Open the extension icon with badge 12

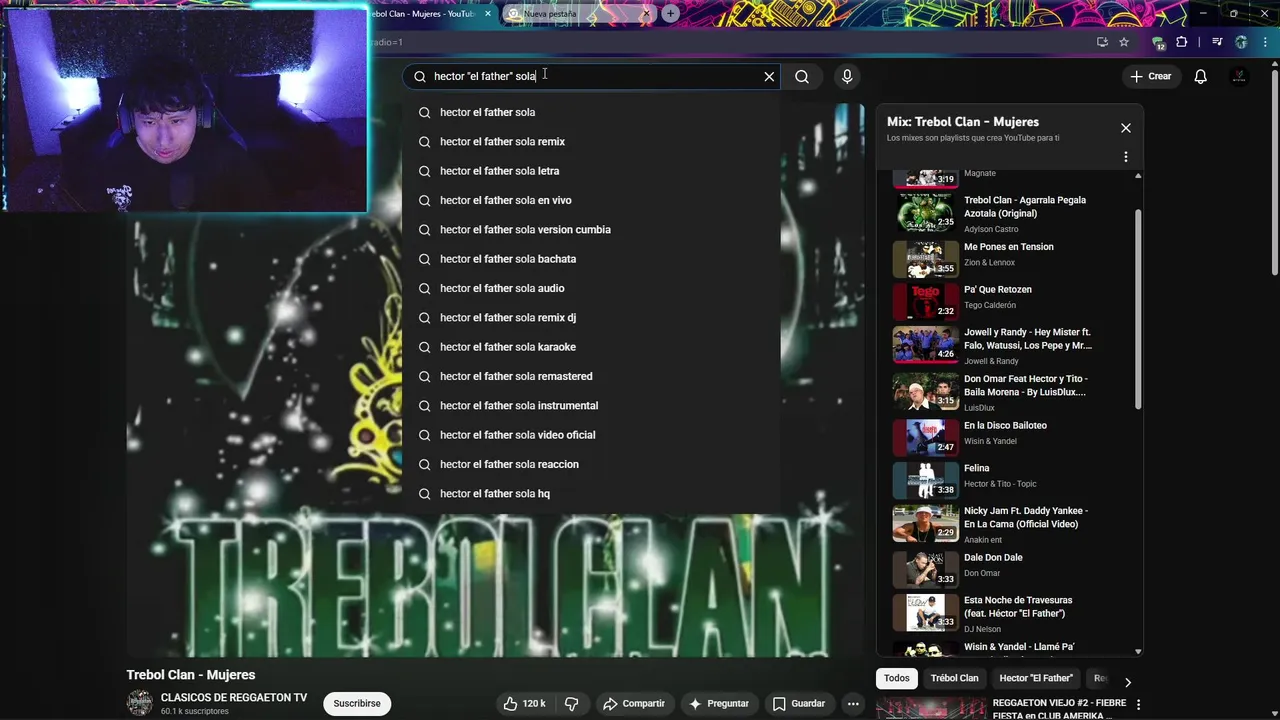point(1158,43)
